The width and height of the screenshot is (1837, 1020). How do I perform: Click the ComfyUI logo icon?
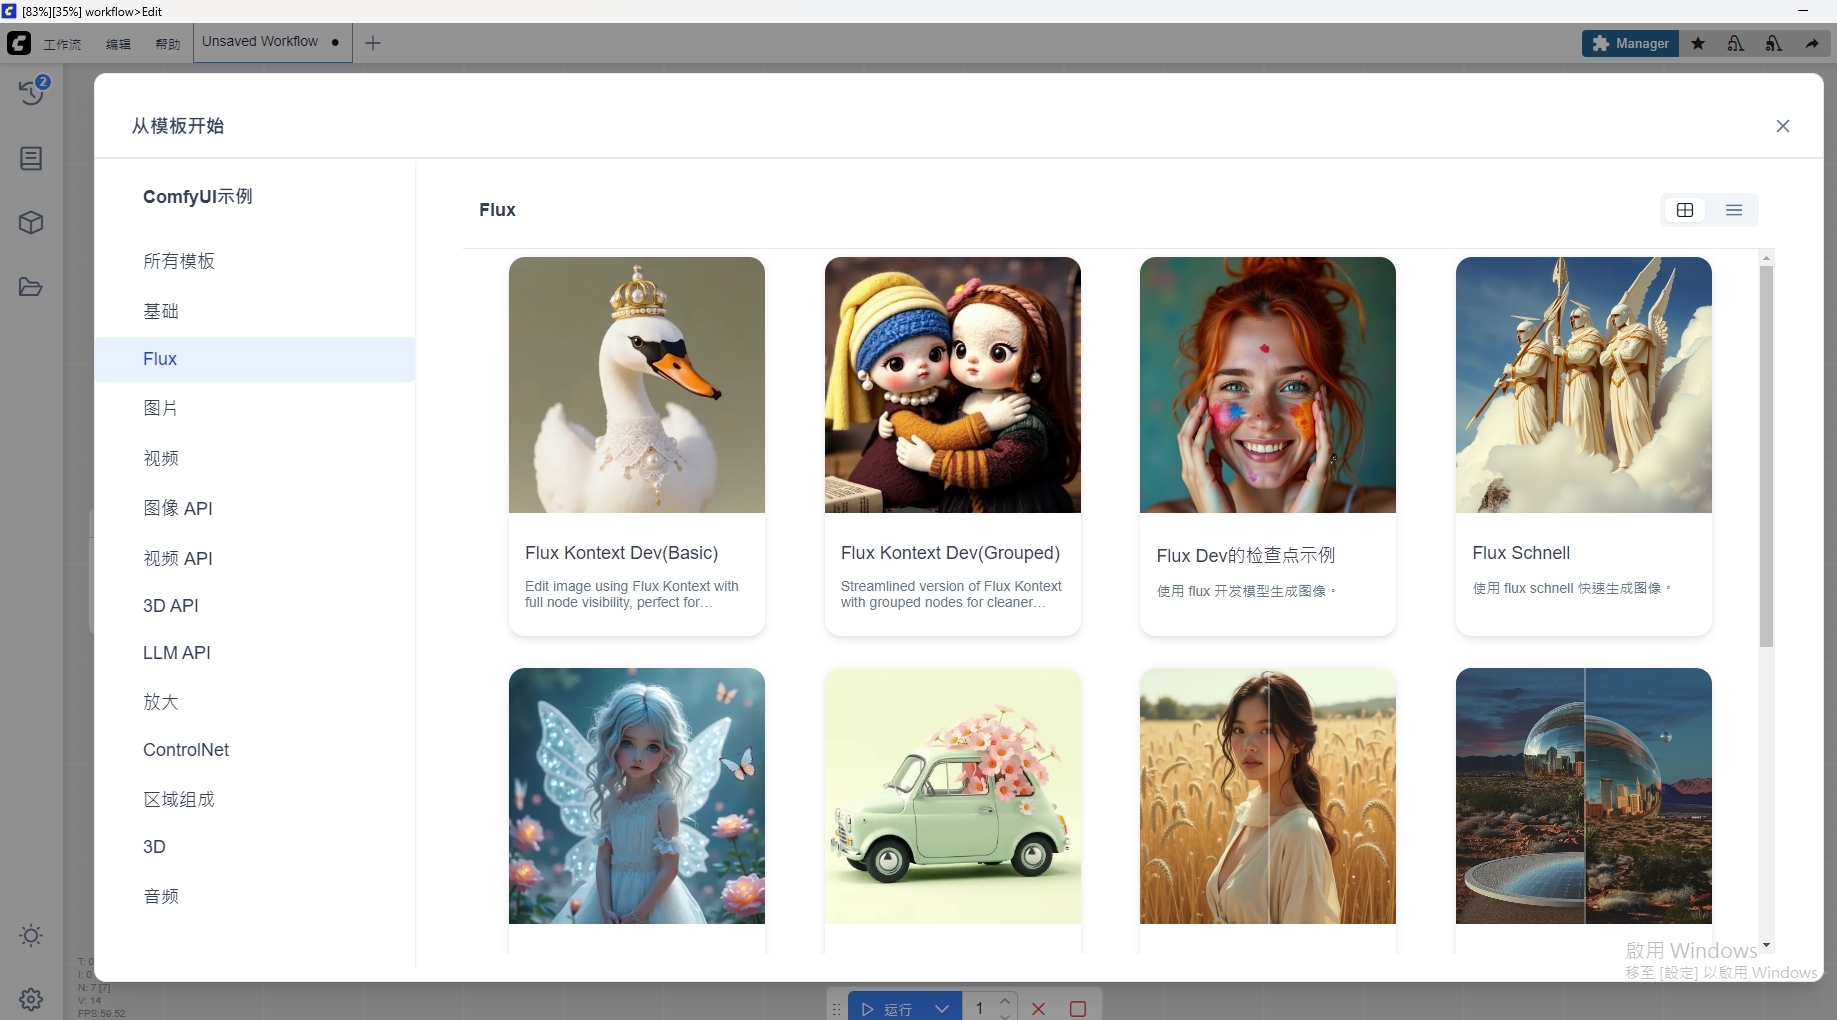pos(19,43)
